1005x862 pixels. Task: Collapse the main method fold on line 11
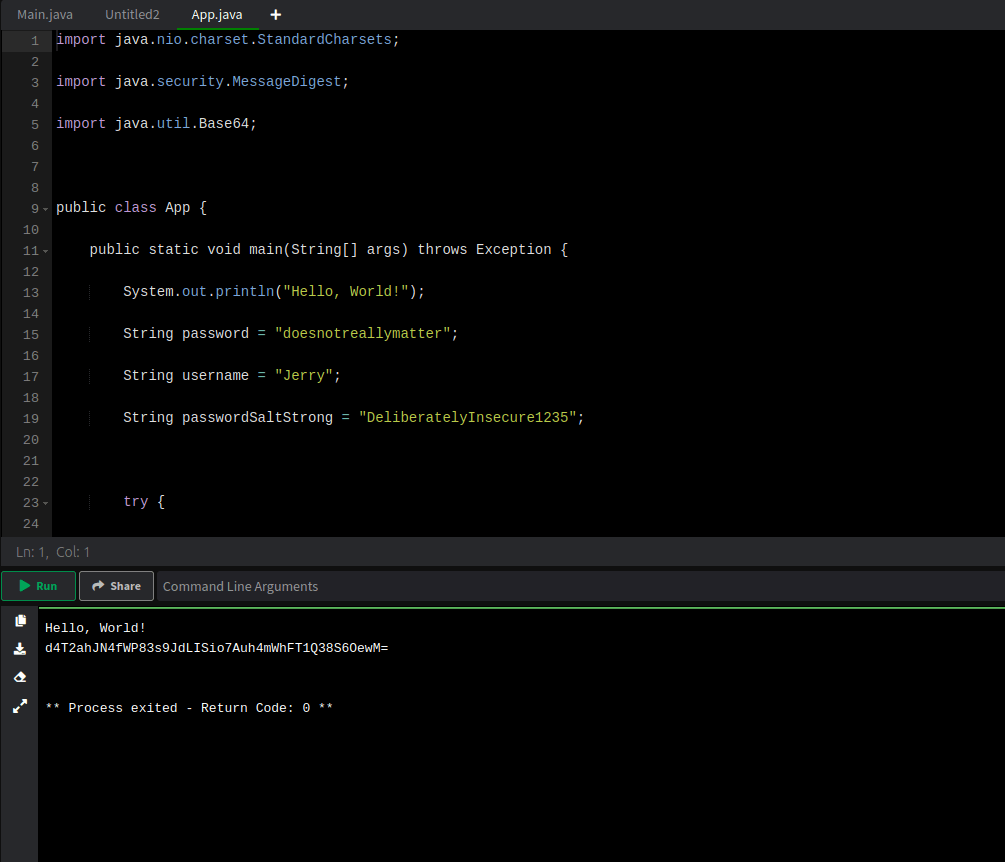pyautogui.click(x=46, y=251)
